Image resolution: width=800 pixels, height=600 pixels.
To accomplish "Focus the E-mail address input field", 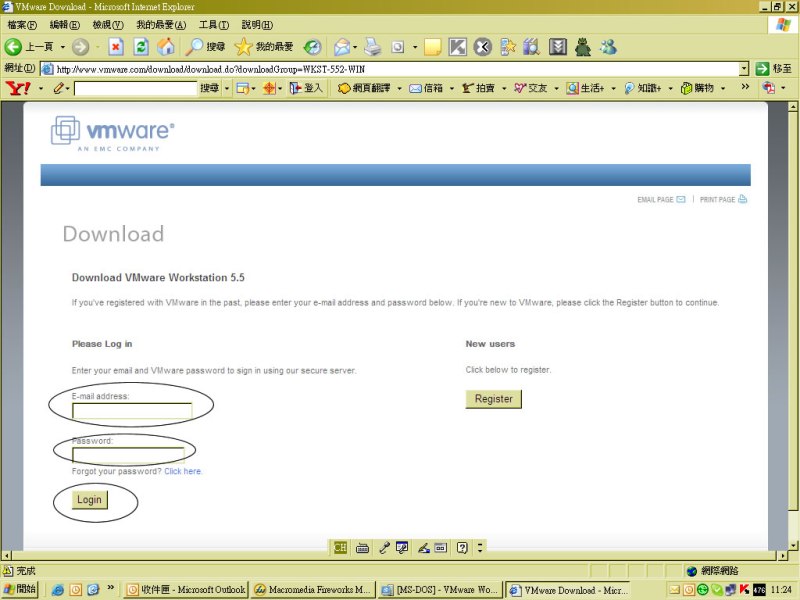I will click(x=132, y=411).
